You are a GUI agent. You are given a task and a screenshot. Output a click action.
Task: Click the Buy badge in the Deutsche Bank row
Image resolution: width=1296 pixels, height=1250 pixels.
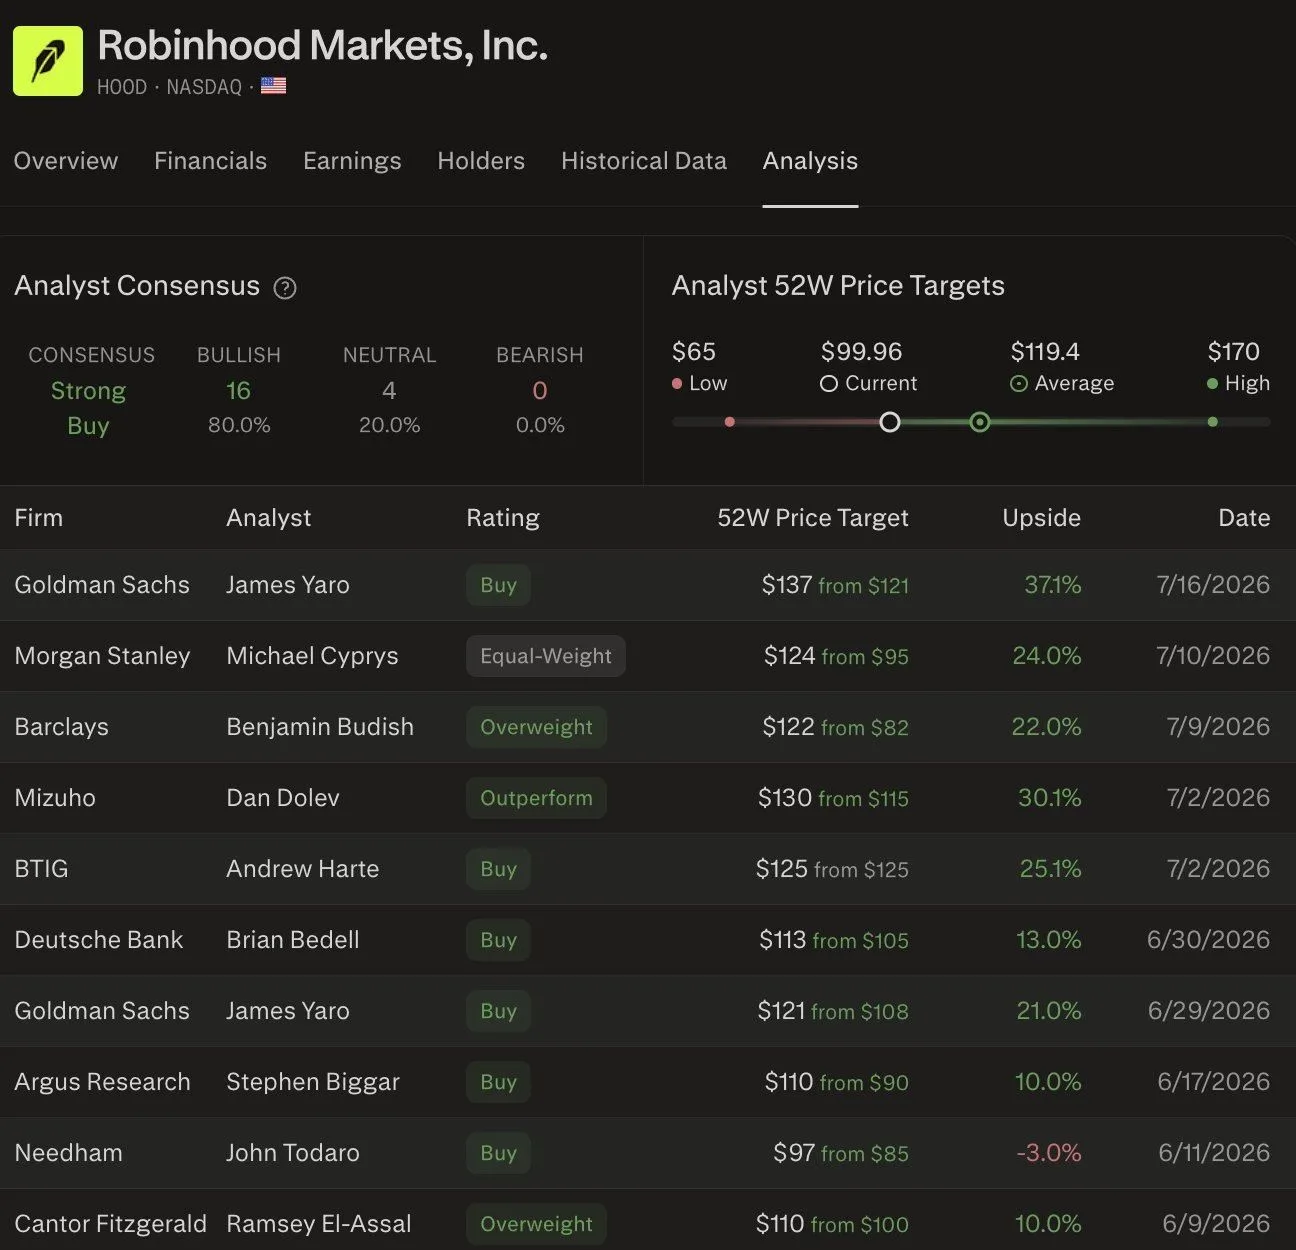pos(498,940)
